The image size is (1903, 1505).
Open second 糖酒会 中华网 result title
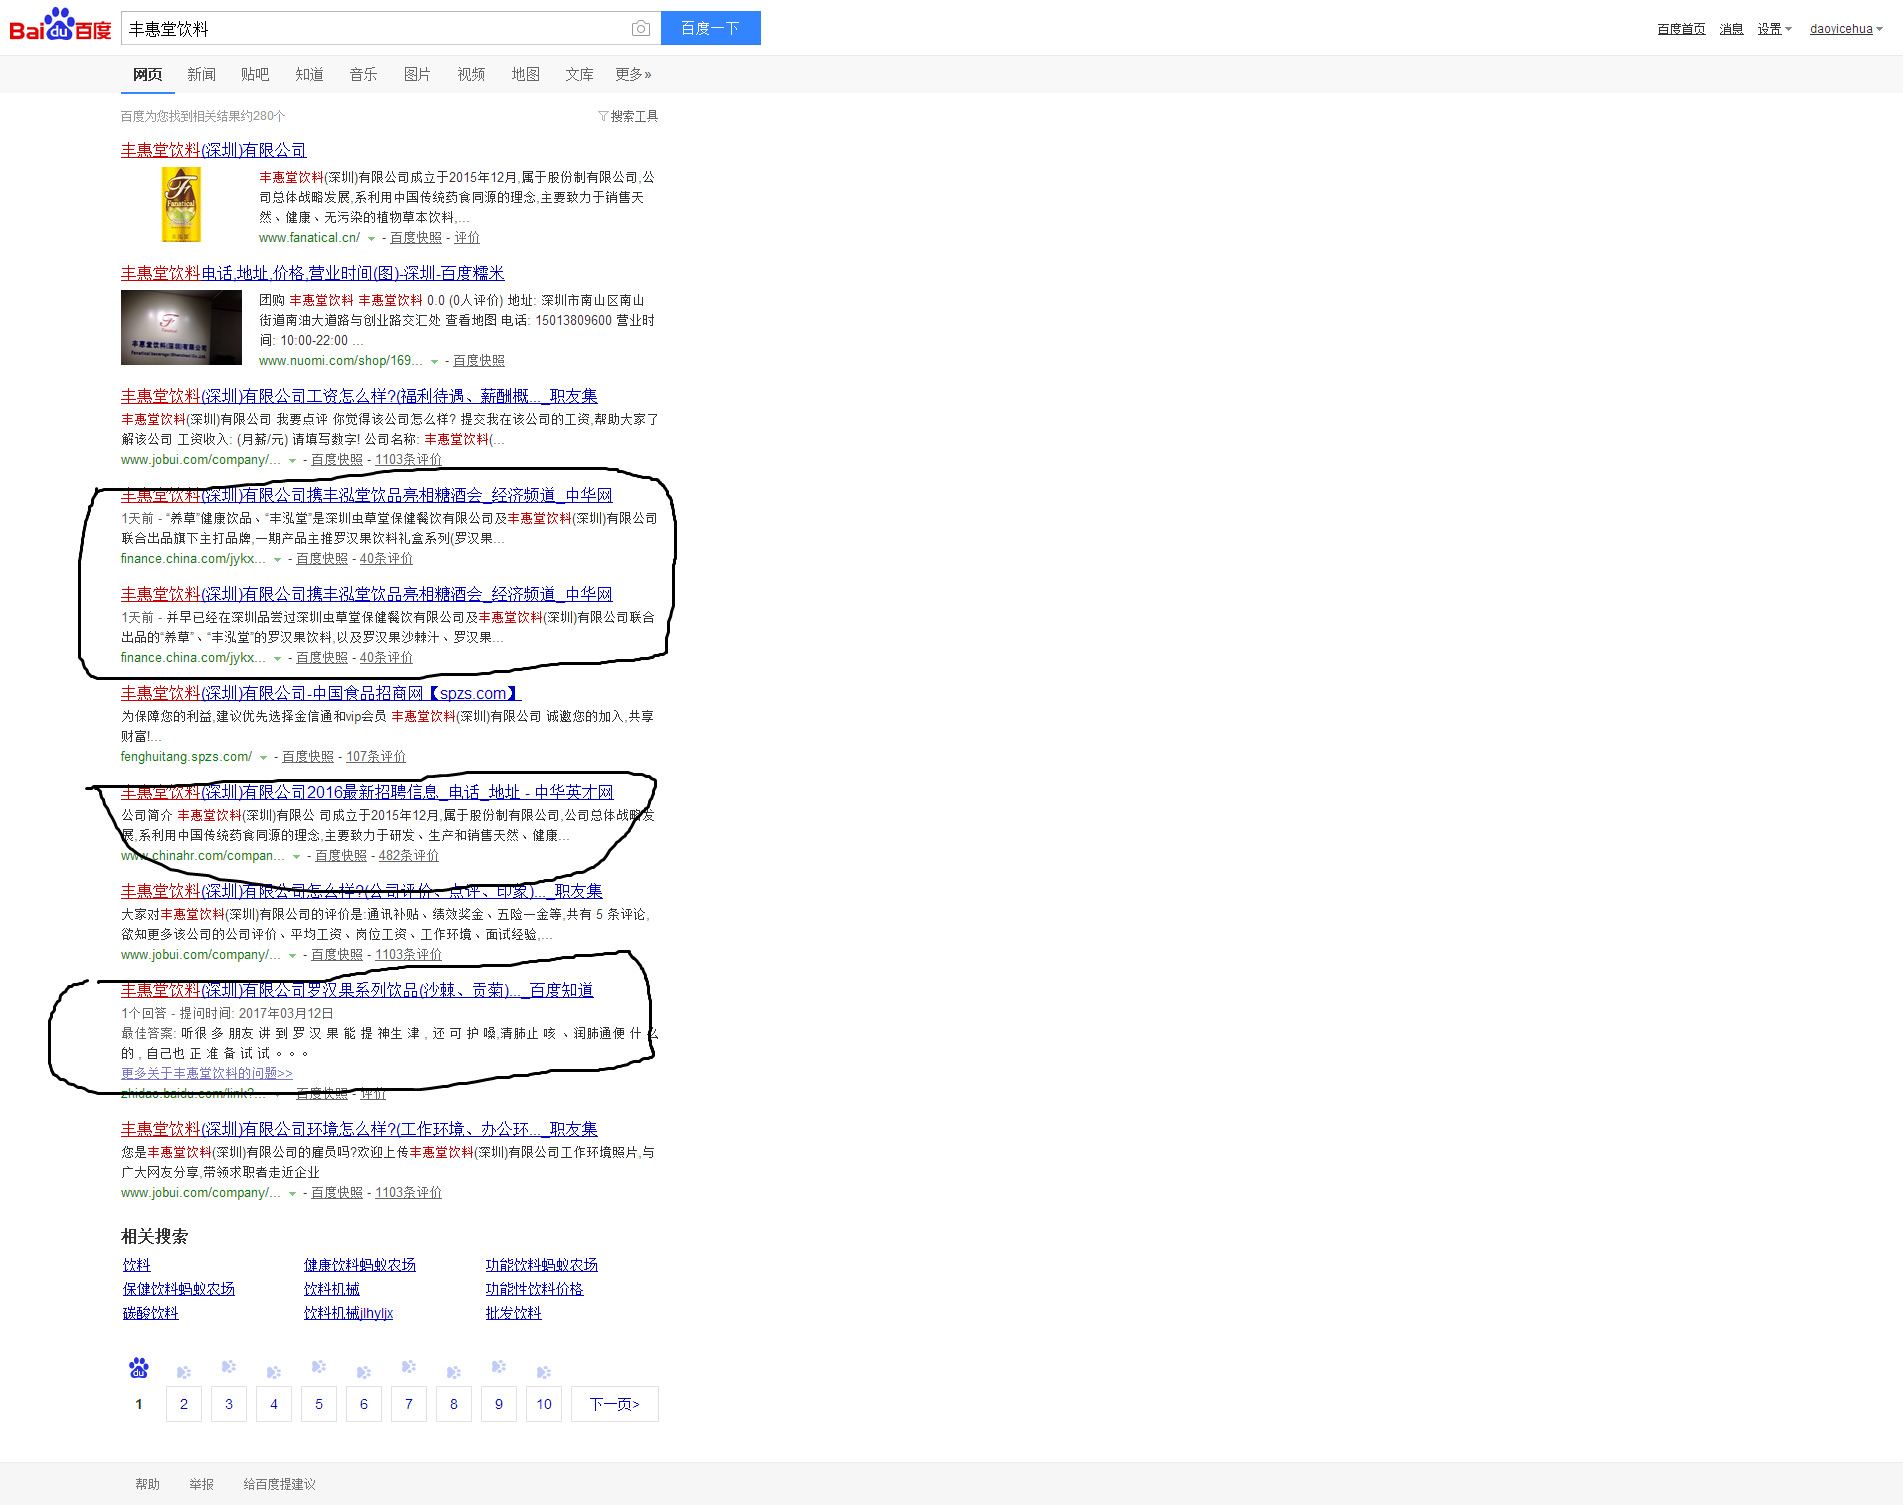366,594
